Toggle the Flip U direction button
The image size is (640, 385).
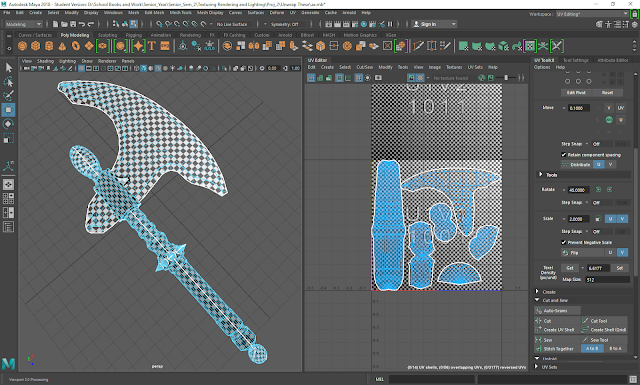tap(610, 253)
